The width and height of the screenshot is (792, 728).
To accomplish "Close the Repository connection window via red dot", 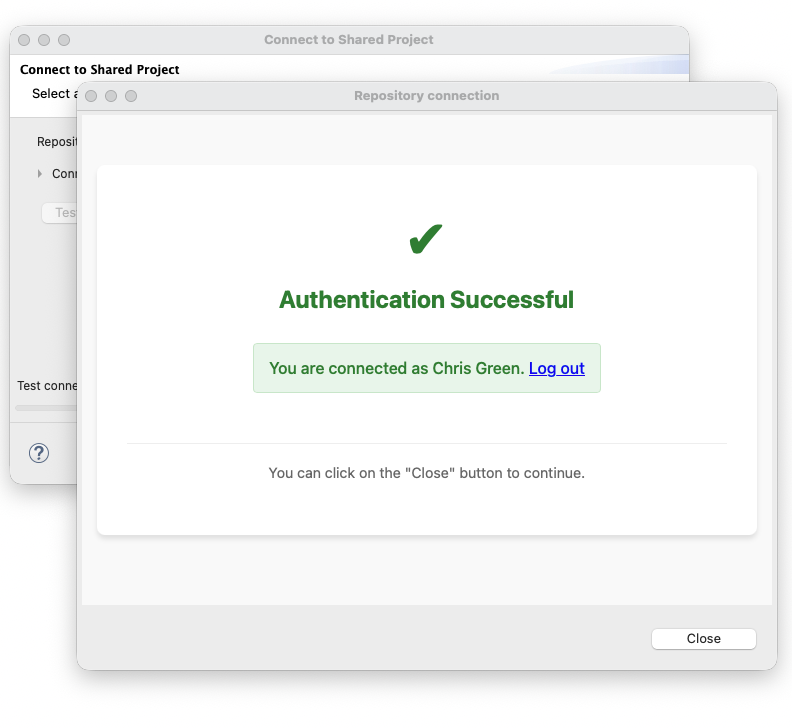I will (91, 96).
